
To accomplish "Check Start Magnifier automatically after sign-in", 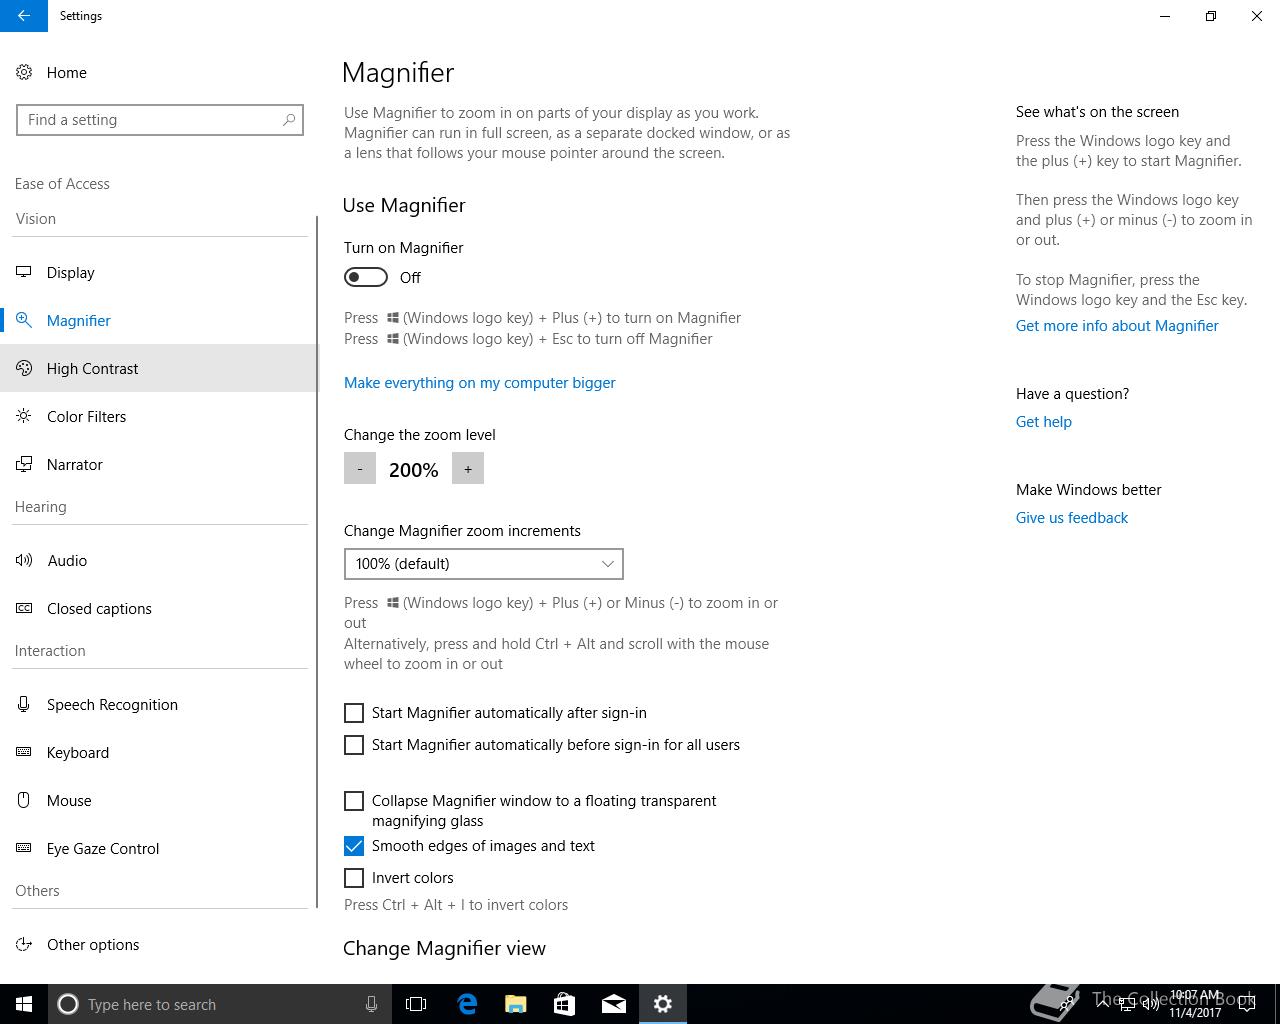I will [x=354, y=713].
